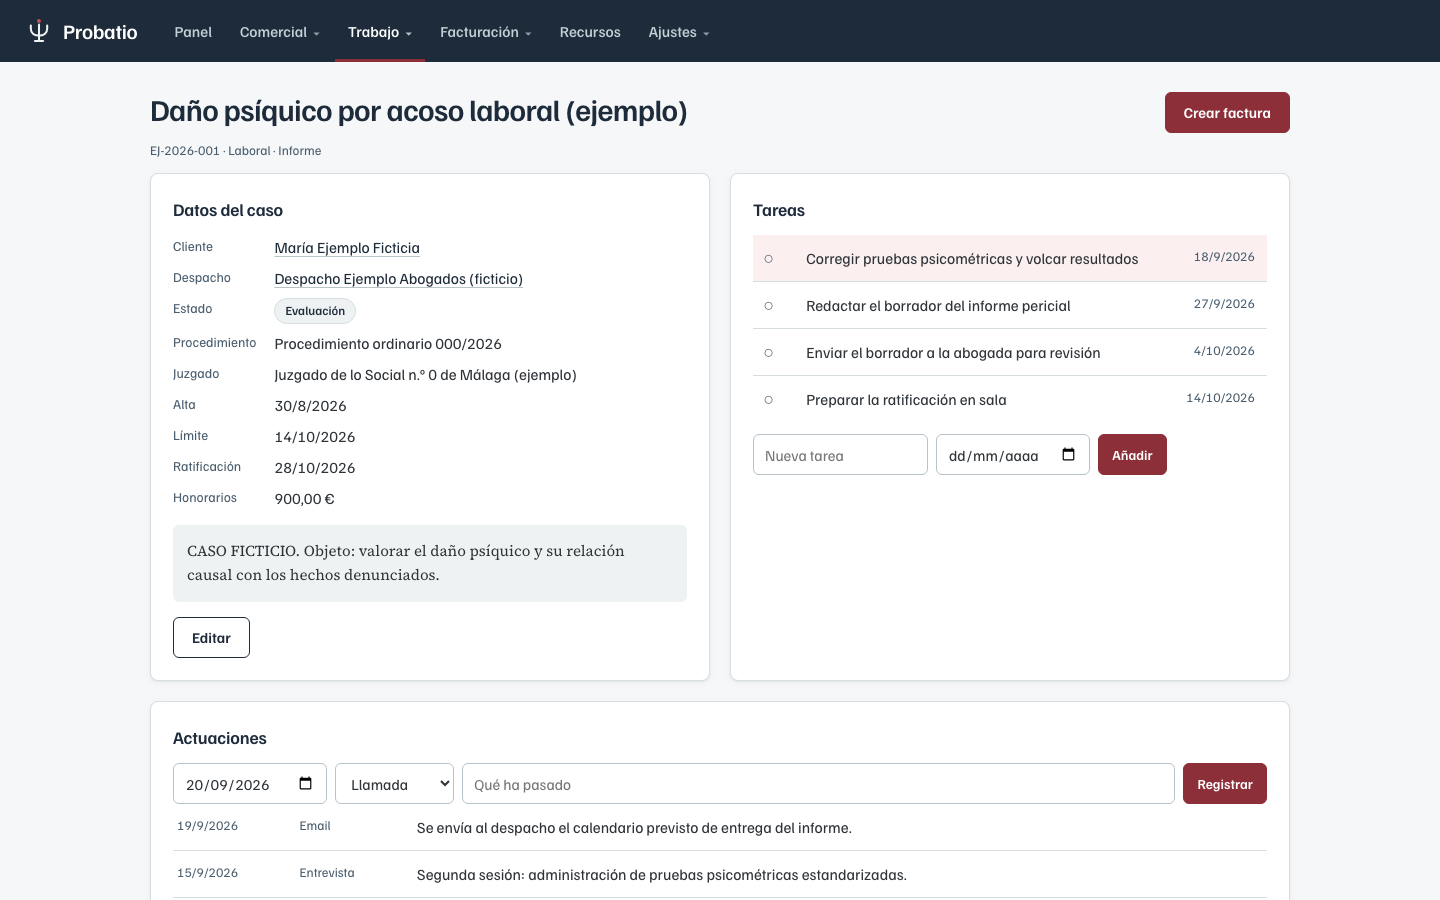Open Despacho Ejemplo Abogados (ficticio) link
The width and height of the screenshot is (1440, 900).
coord(399,279)
